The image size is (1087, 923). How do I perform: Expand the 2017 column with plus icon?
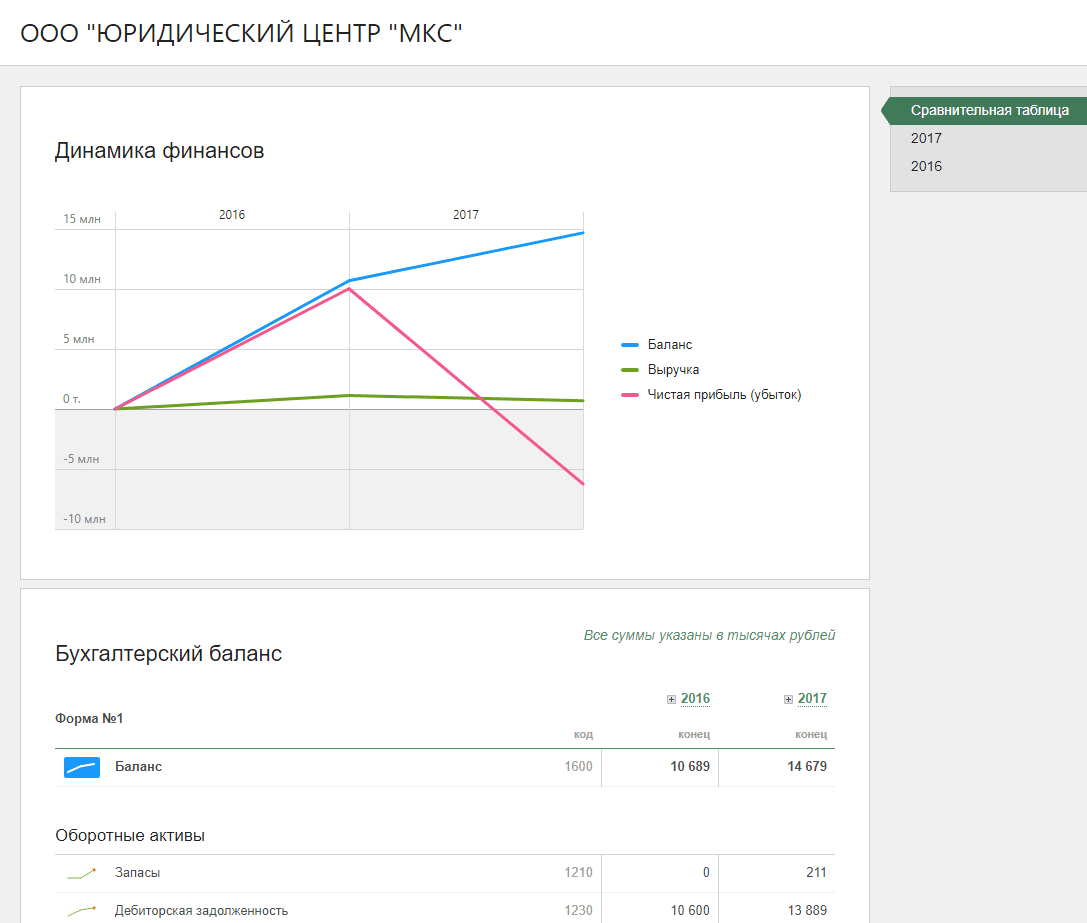(x=788, y=700)
